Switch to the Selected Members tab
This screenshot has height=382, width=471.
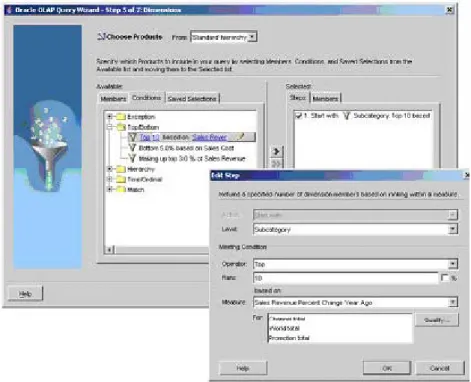[x=325, y=99]
